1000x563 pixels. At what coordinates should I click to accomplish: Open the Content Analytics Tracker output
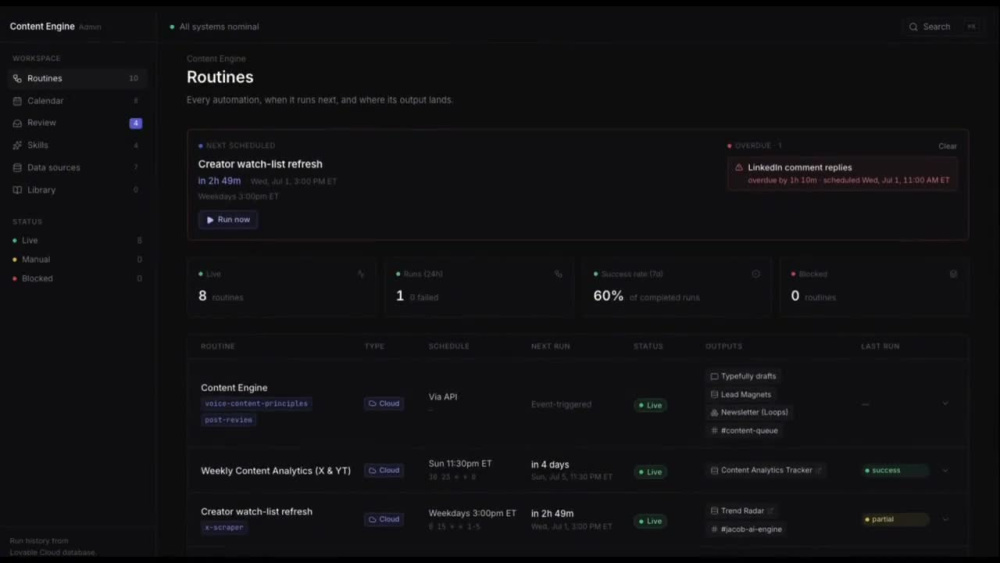[766, 471]
